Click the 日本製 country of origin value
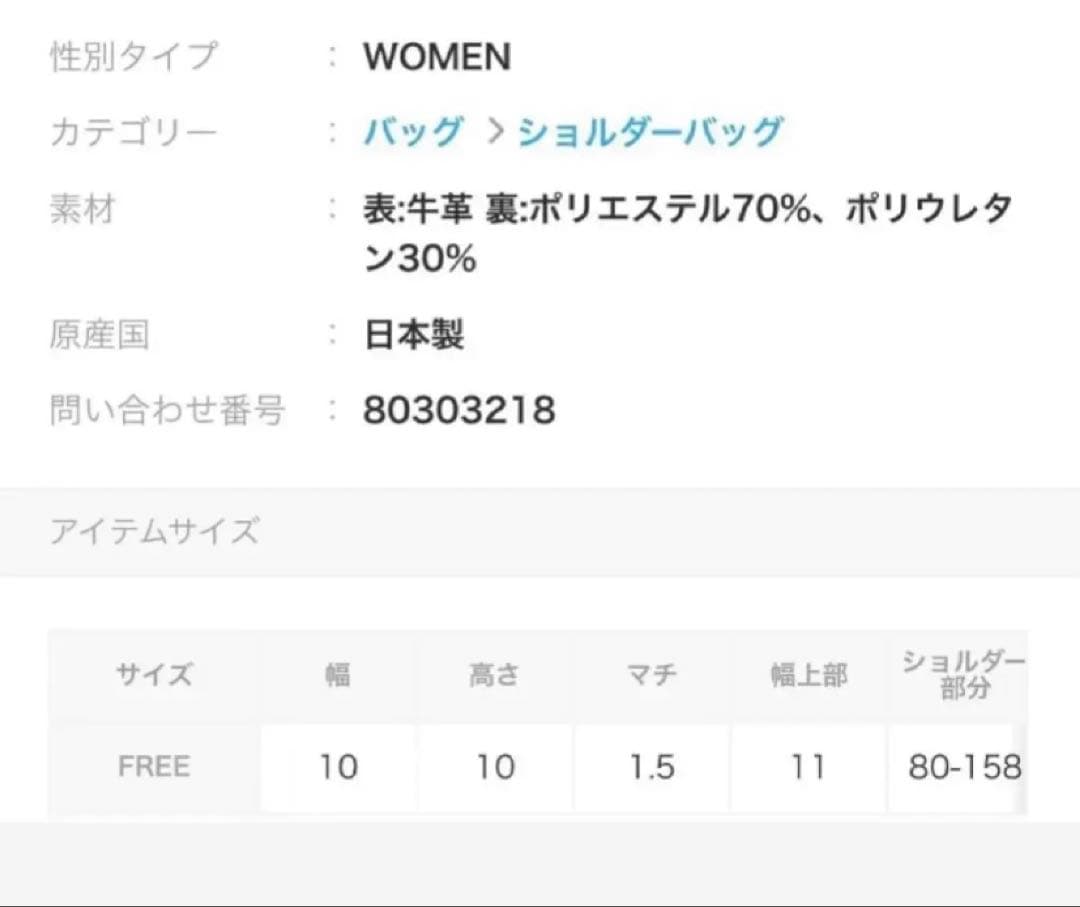1080x907 pixels. [414, 335]
